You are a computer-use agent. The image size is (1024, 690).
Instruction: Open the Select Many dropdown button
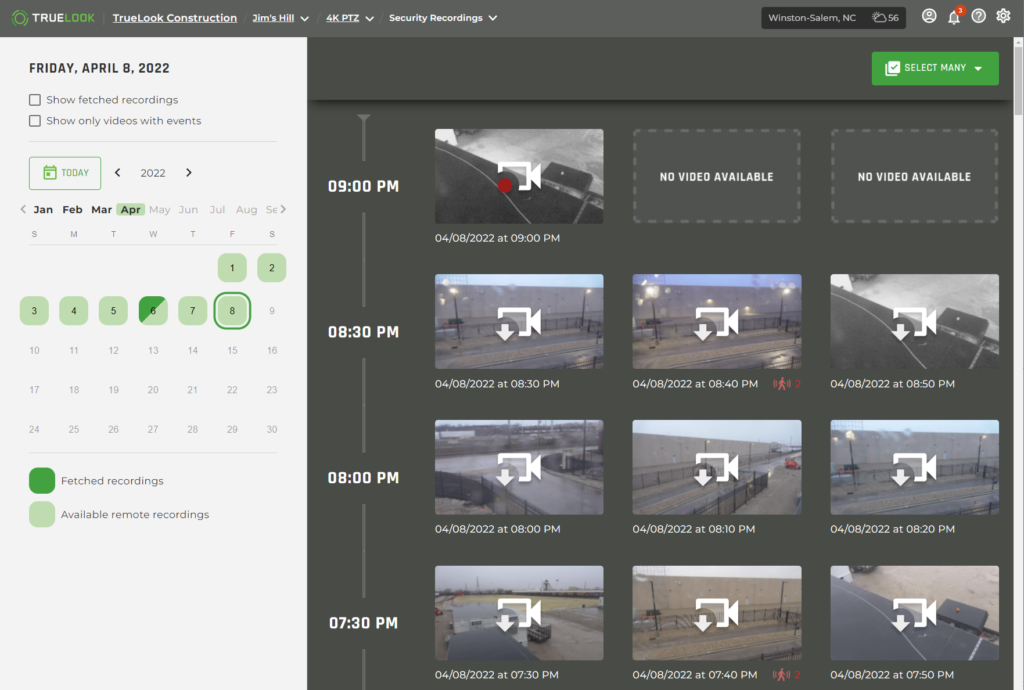point(935,68)
